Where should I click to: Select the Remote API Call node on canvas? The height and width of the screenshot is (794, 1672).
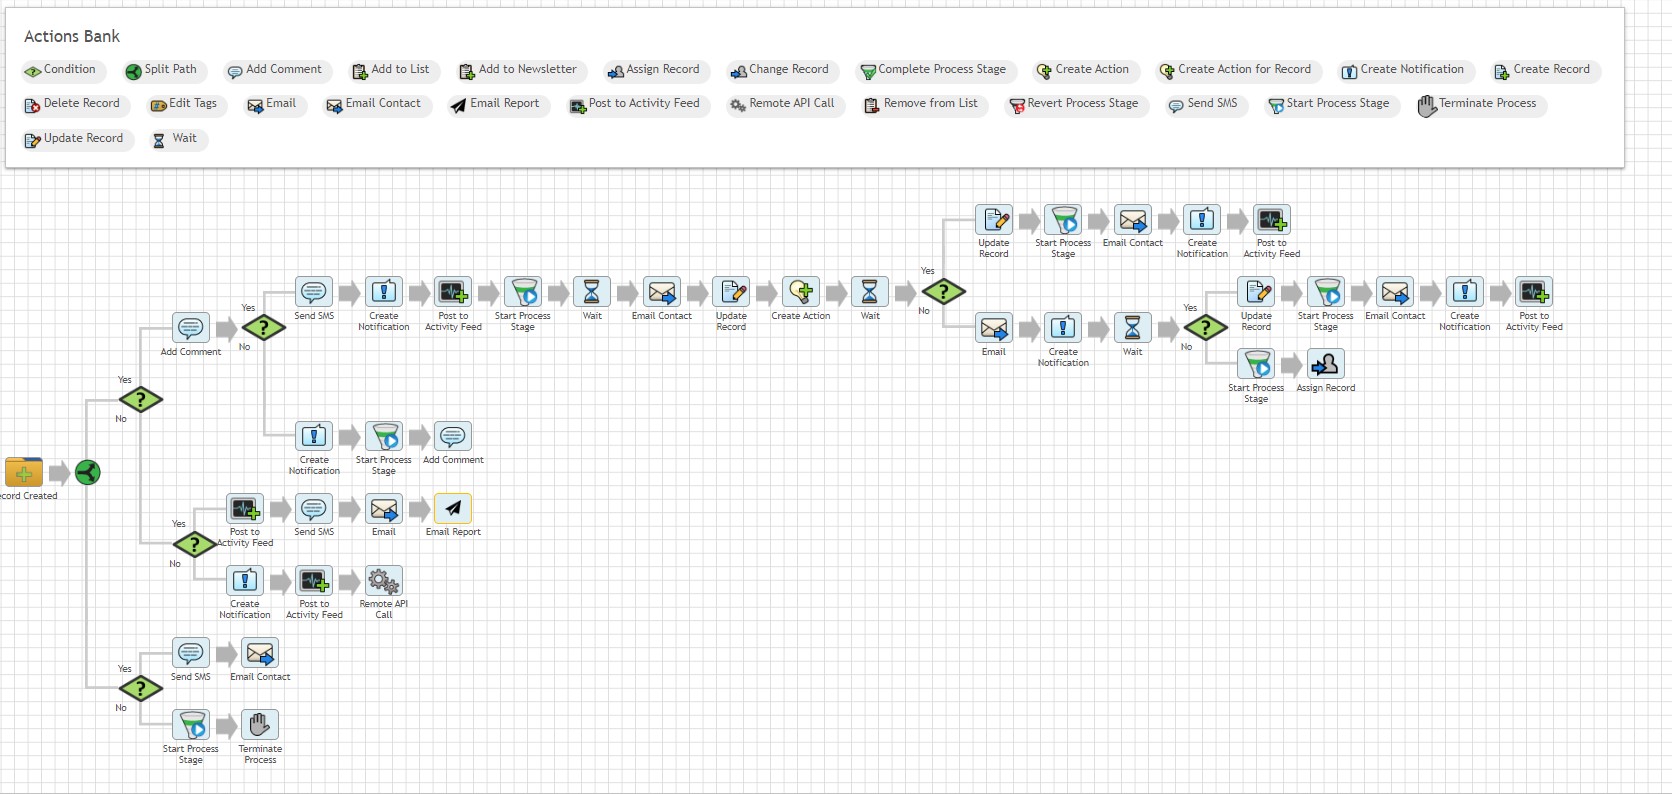click(x=384, y=581)
